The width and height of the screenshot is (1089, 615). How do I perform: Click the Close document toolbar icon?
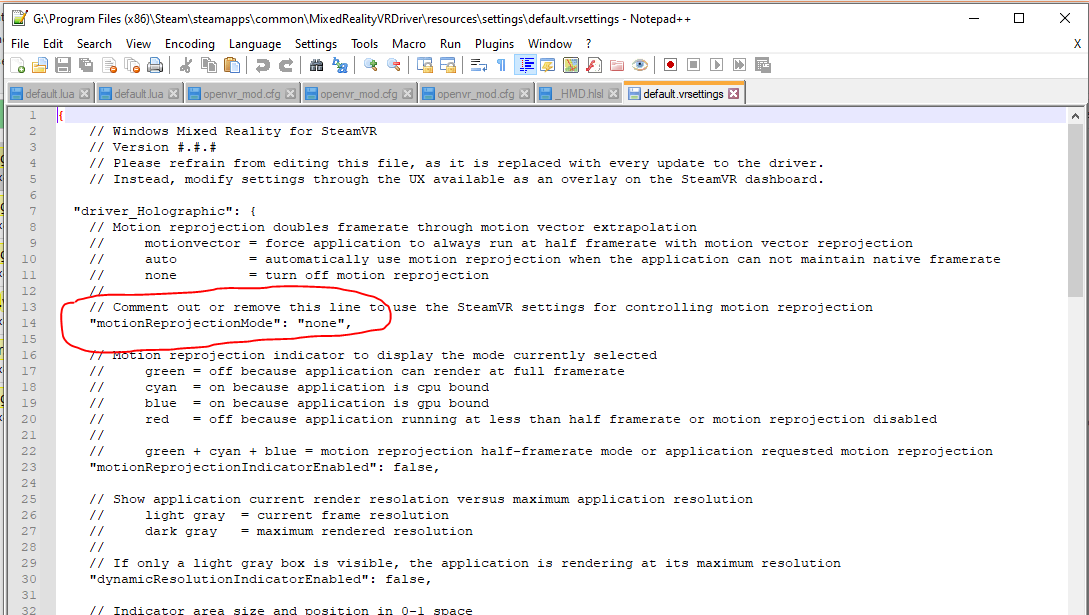(x=109, y=65)
